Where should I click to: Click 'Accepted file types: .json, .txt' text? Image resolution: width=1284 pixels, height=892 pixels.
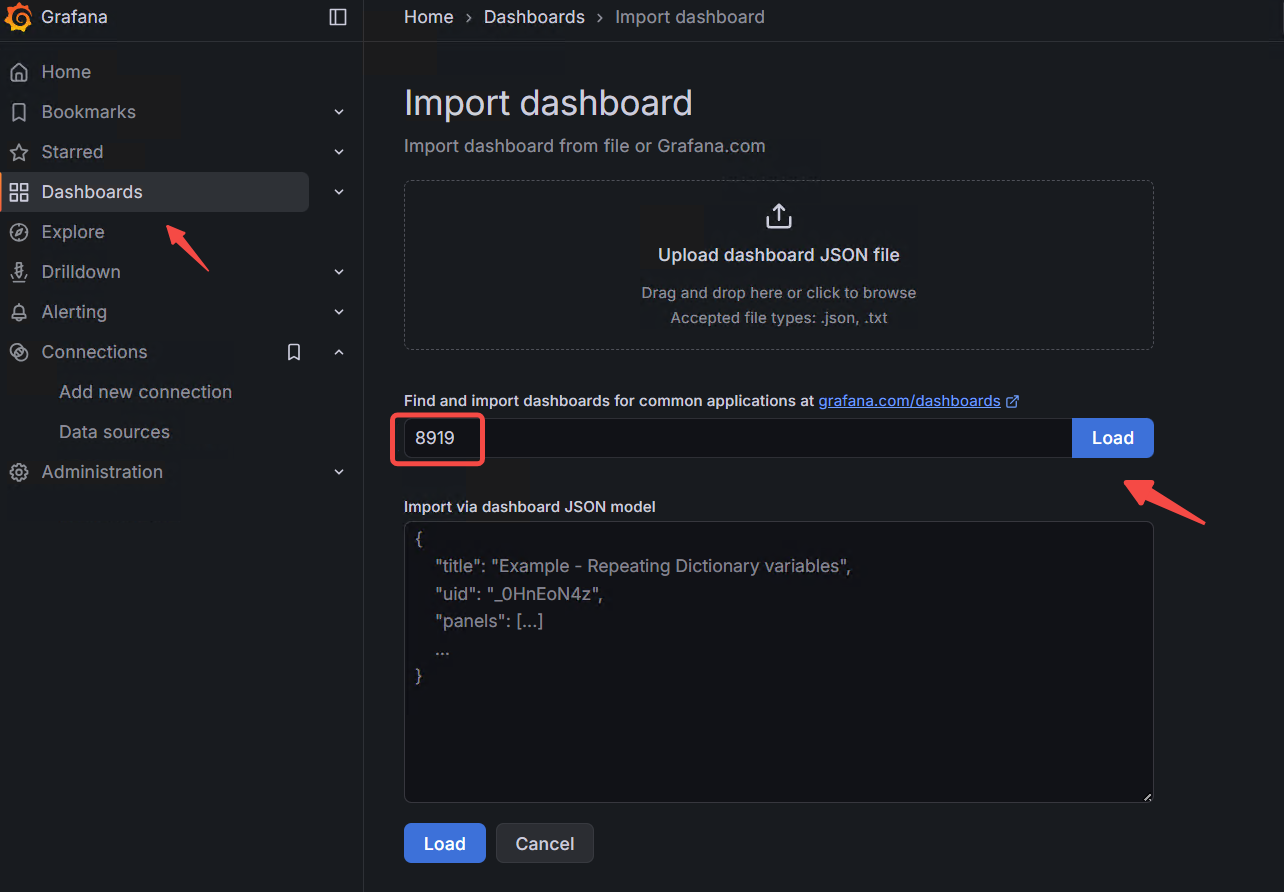(779, 318)
